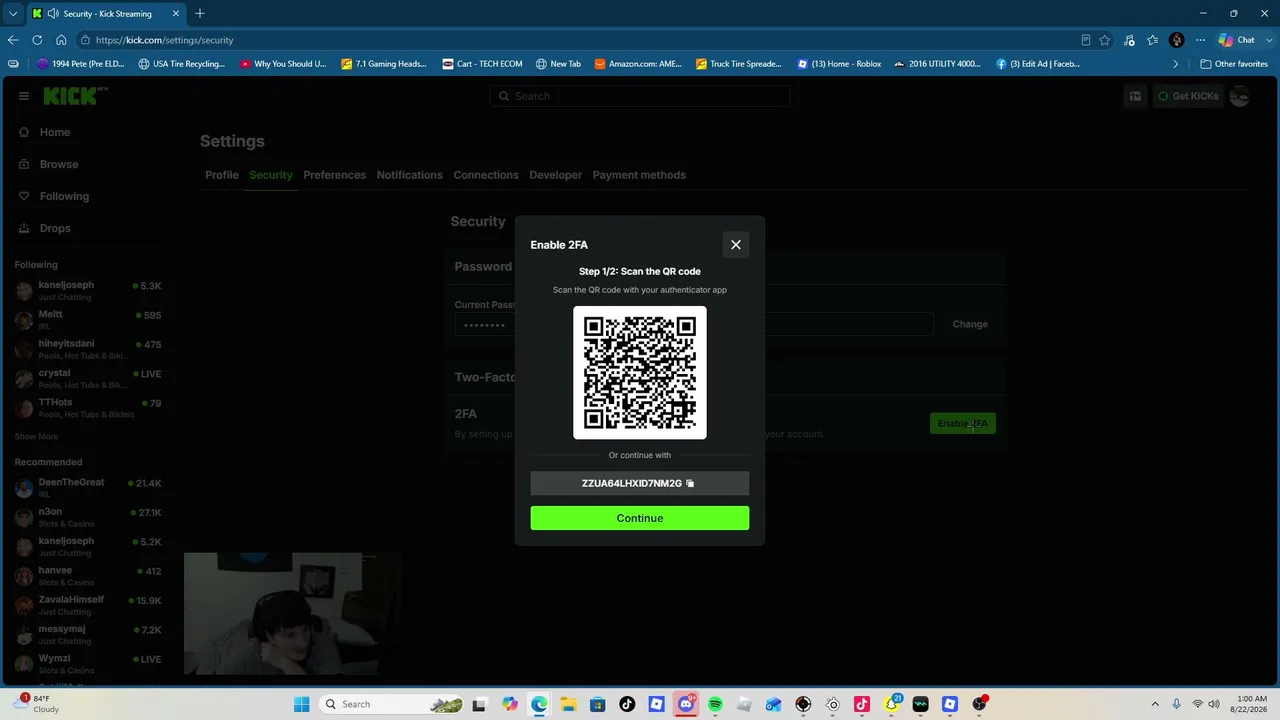The width and height of the screenshot is (1280, 720).
Task: Click the browser Home button
Action: click(x=61, y=40)
